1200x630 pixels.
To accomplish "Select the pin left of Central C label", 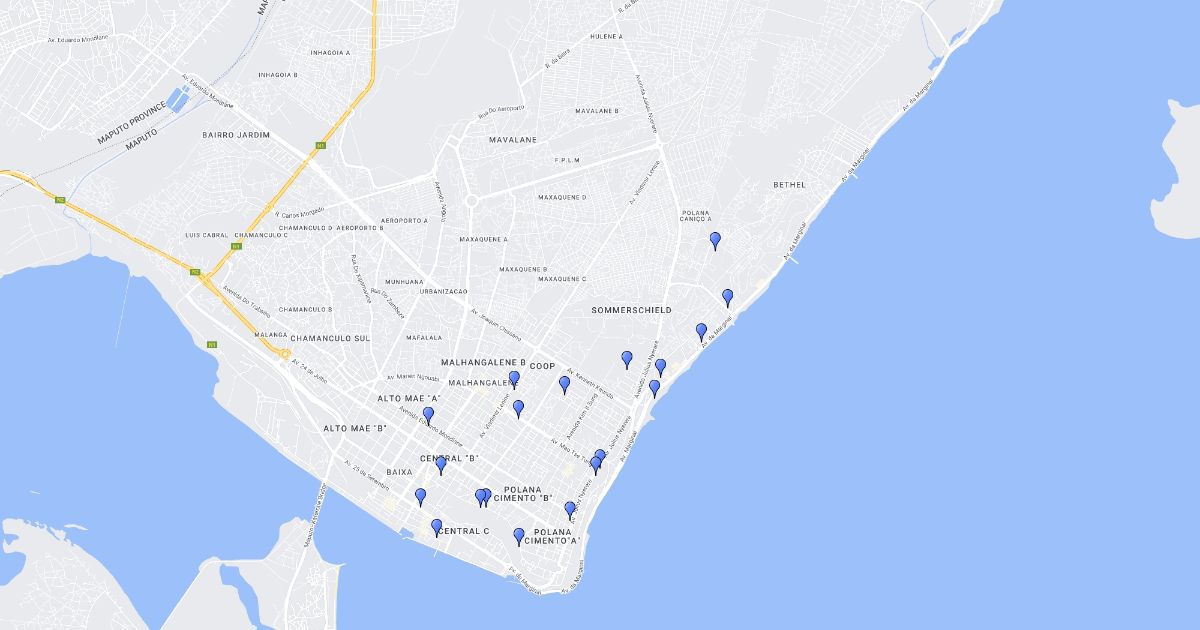I will coord(436,527).
